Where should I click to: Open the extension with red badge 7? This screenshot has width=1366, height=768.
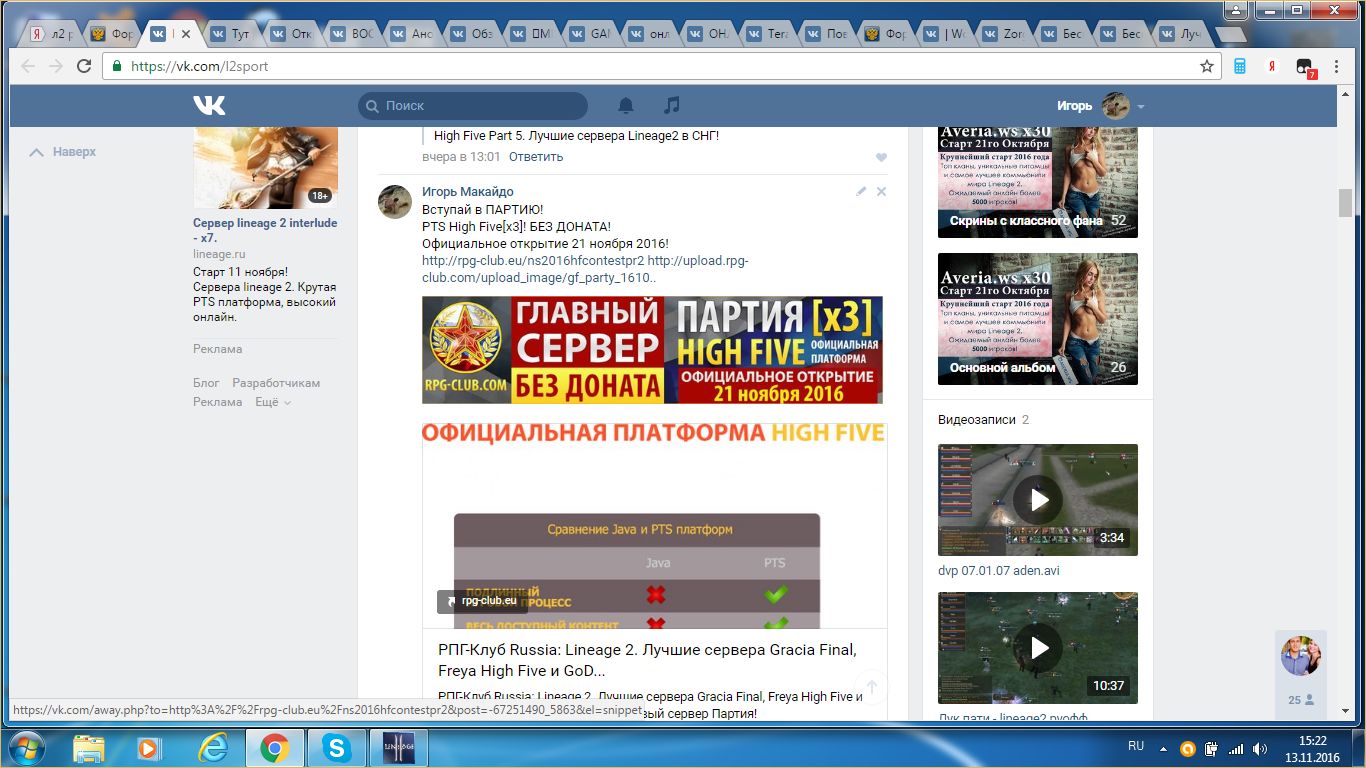[1305, 68]
